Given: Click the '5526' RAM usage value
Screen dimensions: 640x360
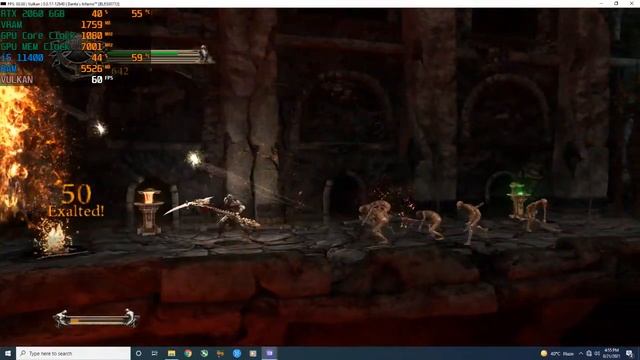Looking at the screenshot, I should coord(91,69).
